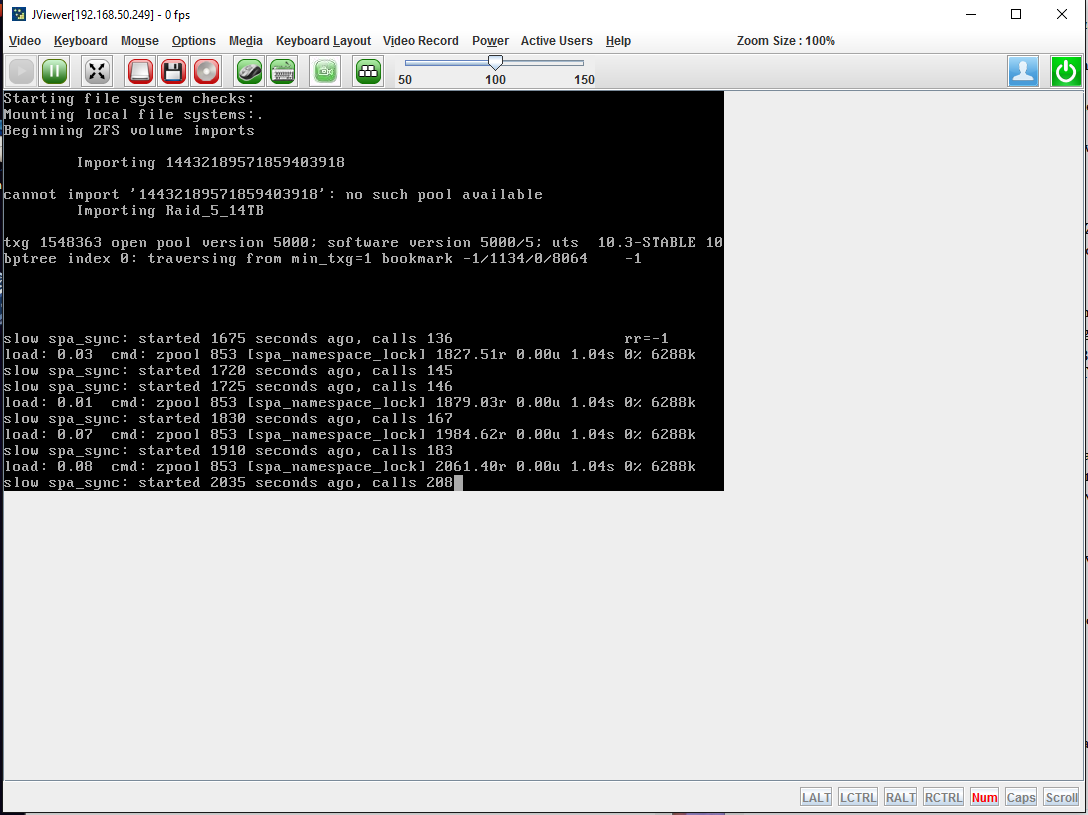1088x815 pixels.
Task: Open the Active Users menu
Action: pyautogui.click(x=556, y=41)
